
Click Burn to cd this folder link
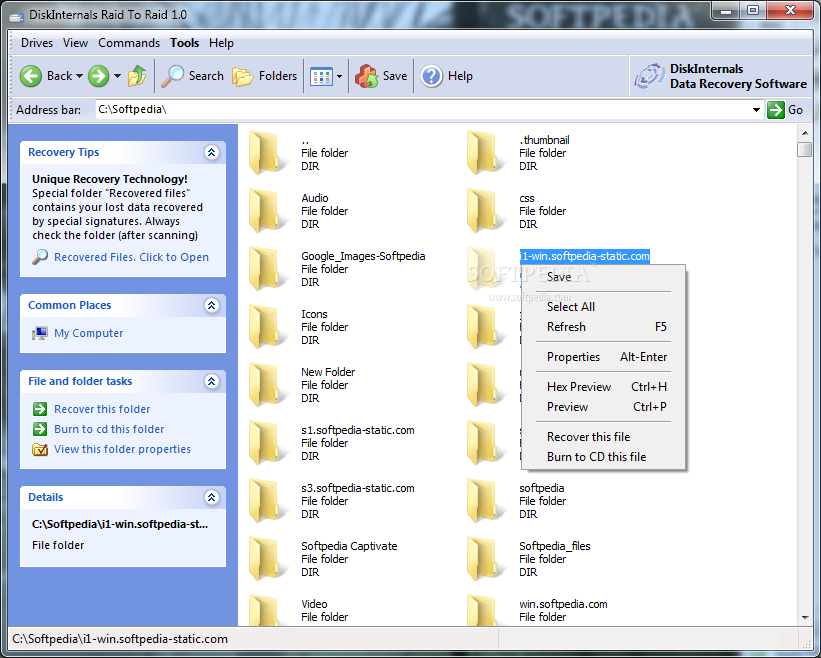[x=109, y=429]
